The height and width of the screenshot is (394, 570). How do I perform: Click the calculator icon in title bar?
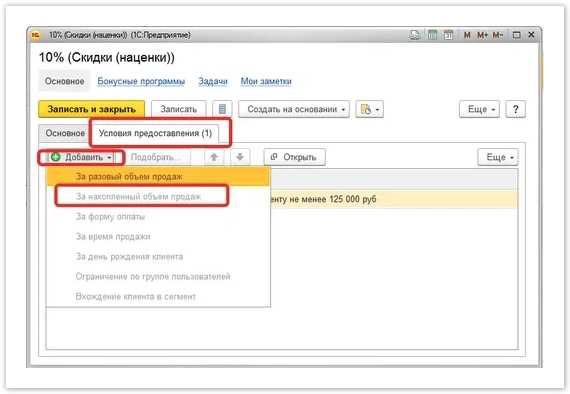(x=432, y=35)
